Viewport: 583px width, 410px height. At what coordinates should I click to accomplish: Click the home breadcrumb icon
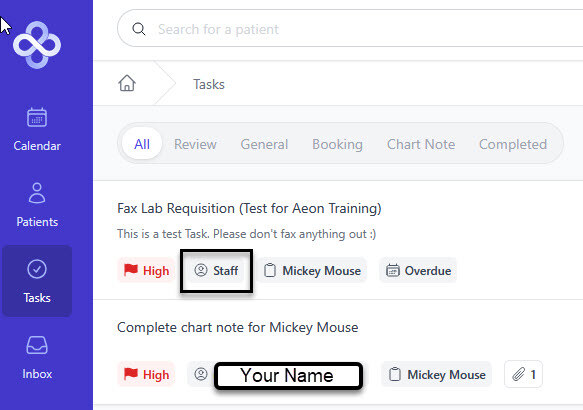(x=127, y=83)
